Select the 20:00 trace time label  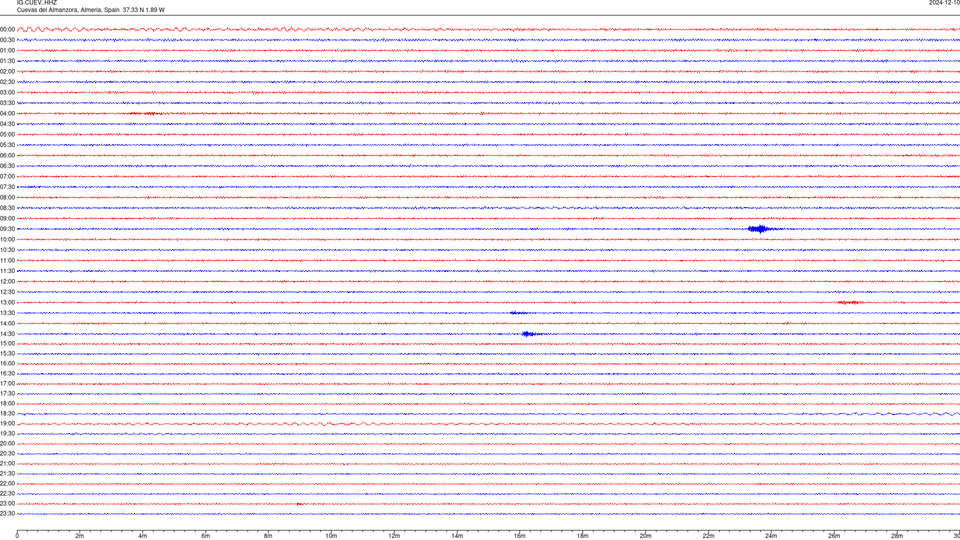[x=7, y=444]
